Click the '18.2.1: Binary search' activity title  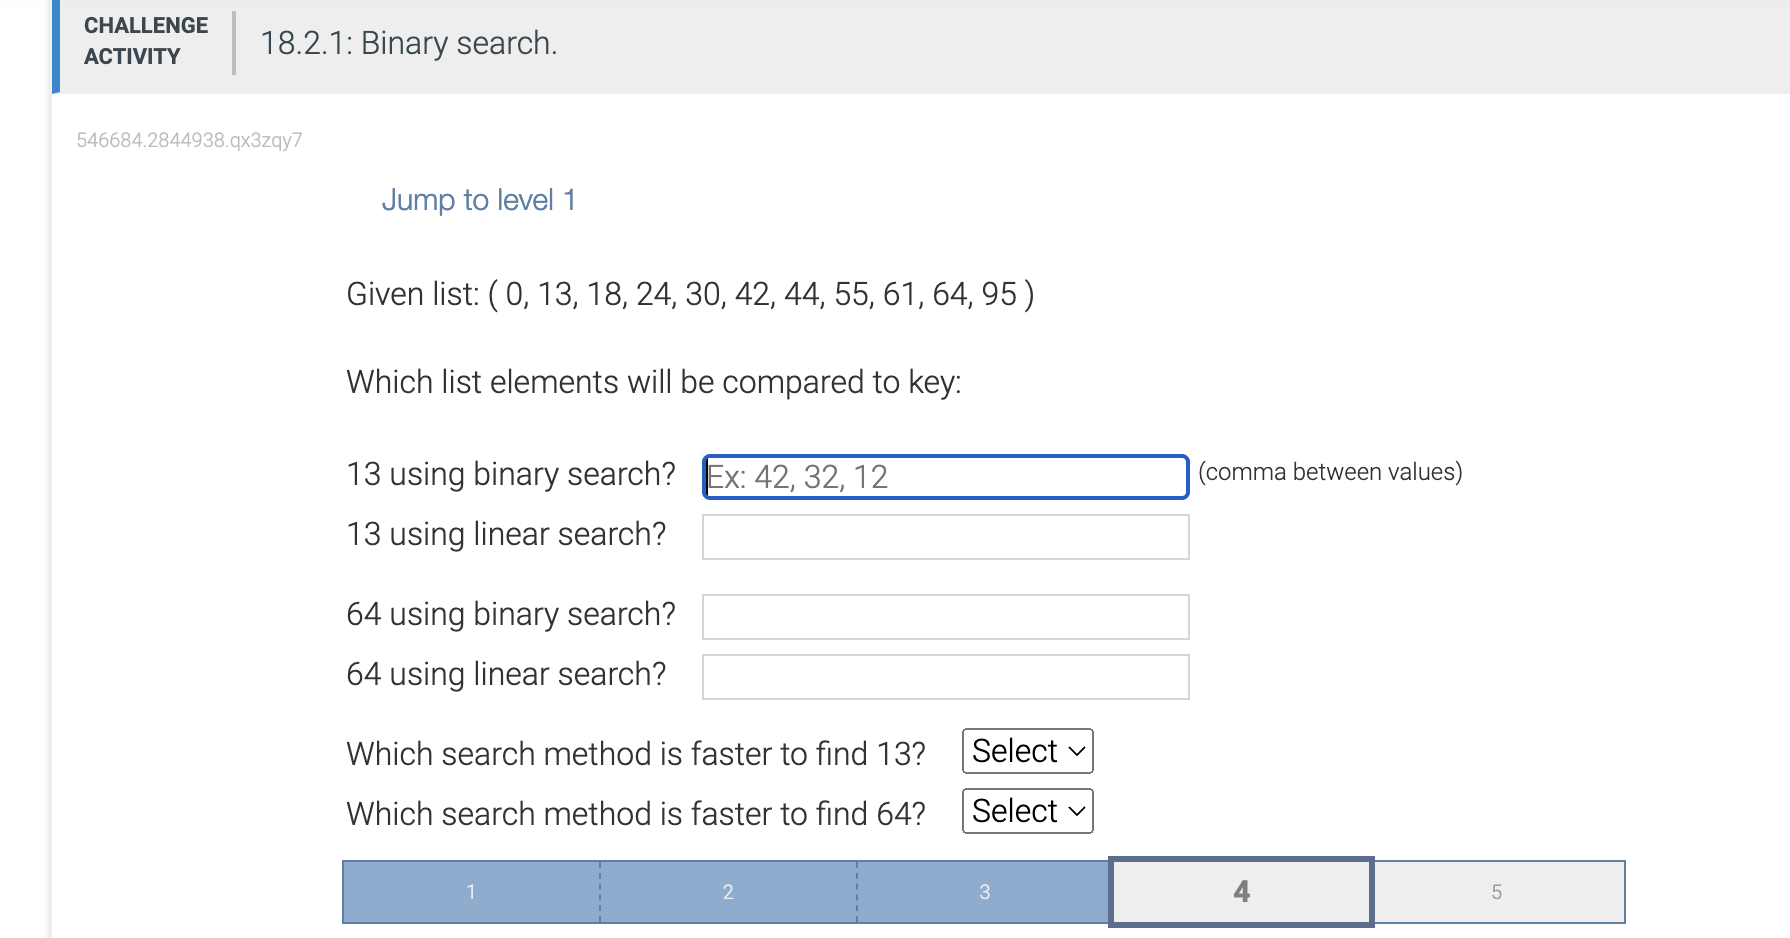click(x=408, y=43)
